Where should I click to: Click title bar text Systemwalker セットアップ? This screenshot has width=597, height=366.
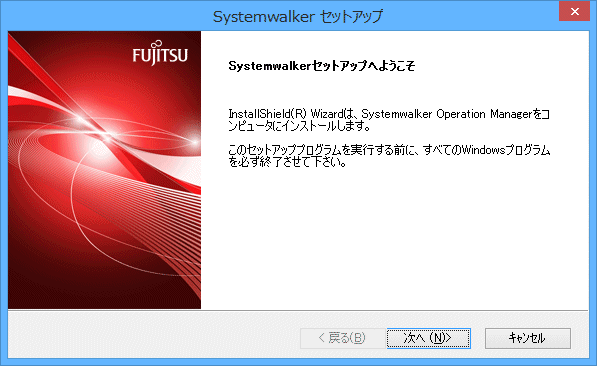point(298,17)
